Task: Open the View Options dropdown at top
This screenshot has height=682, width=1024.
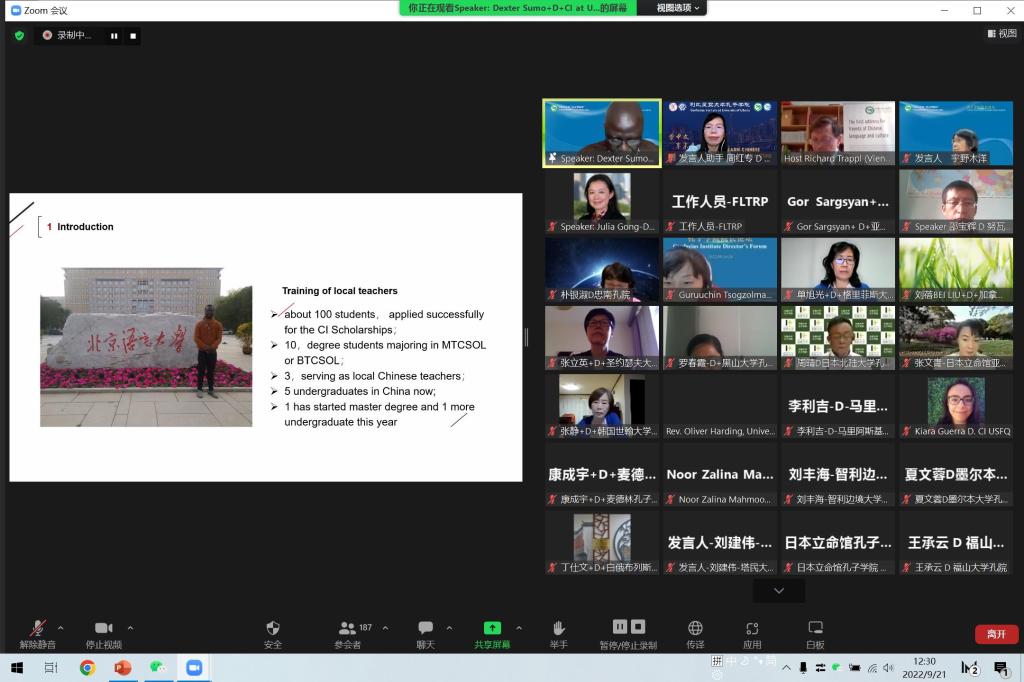Action: [x=679, y=8]
